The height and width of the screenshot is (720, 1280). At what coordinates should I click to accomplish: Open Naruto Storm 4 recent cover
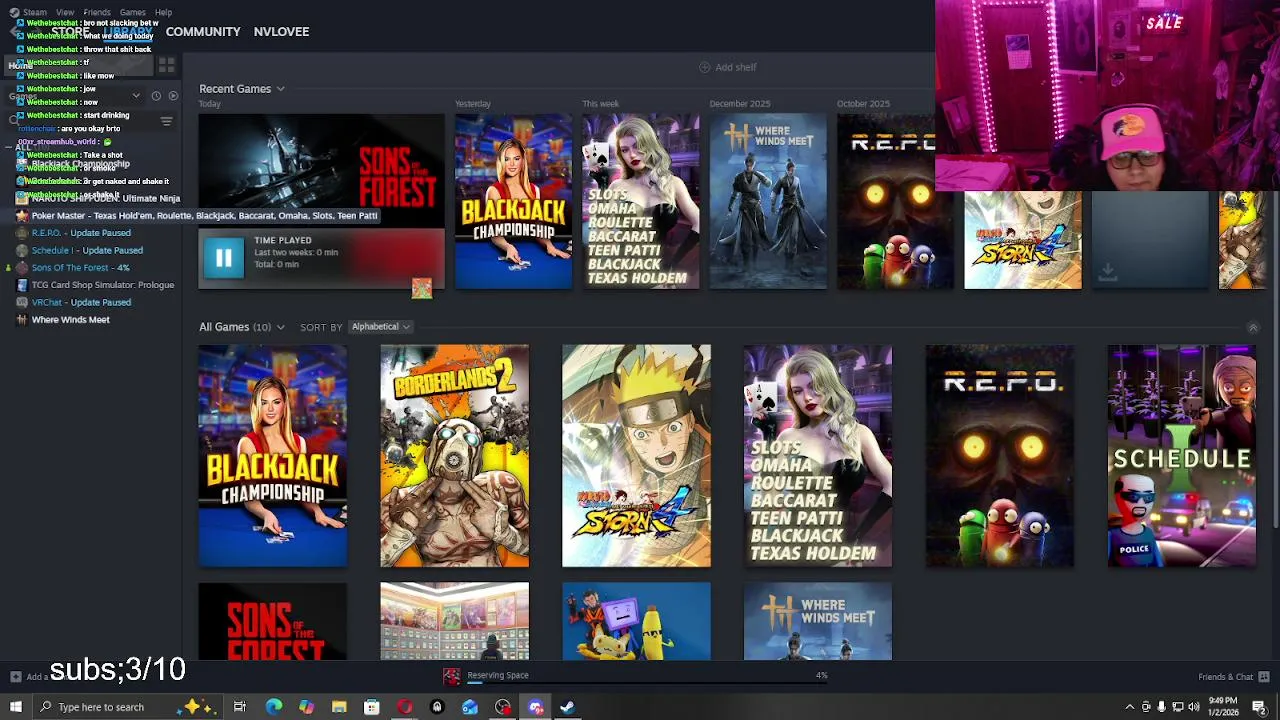pos(1022,240)
